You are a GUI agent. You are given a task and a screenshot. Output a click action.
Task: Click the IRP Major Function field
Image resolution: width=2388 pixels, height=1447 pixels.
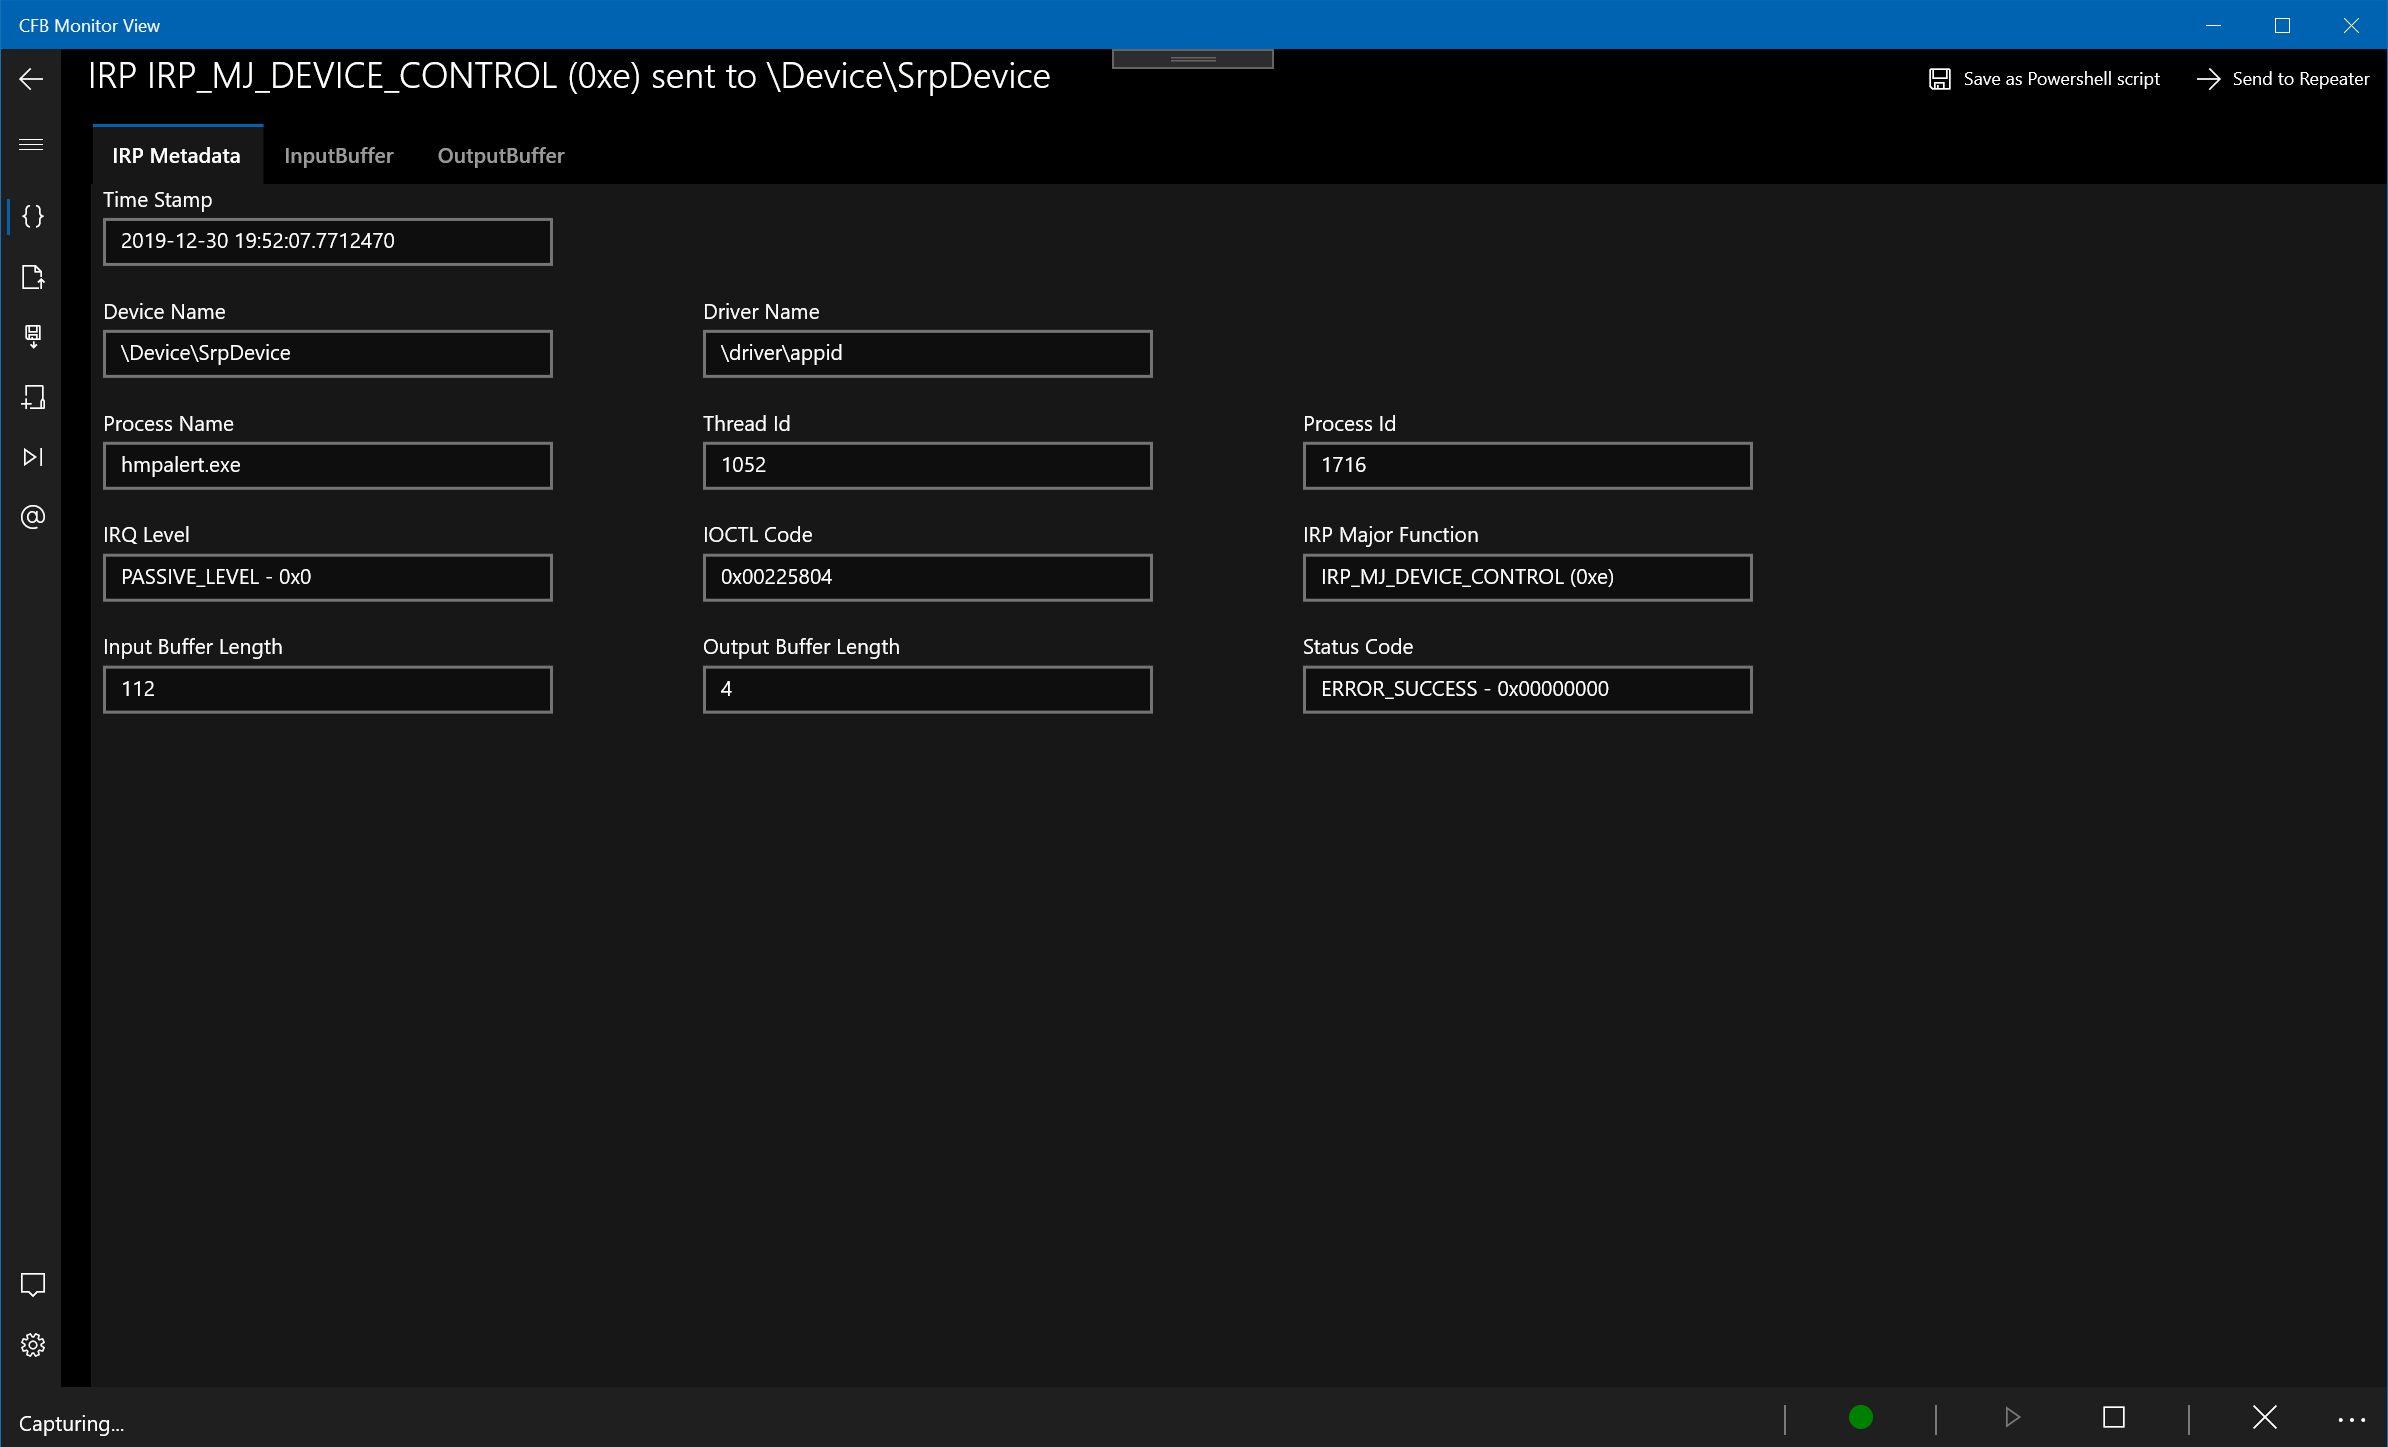[1528, 578]
